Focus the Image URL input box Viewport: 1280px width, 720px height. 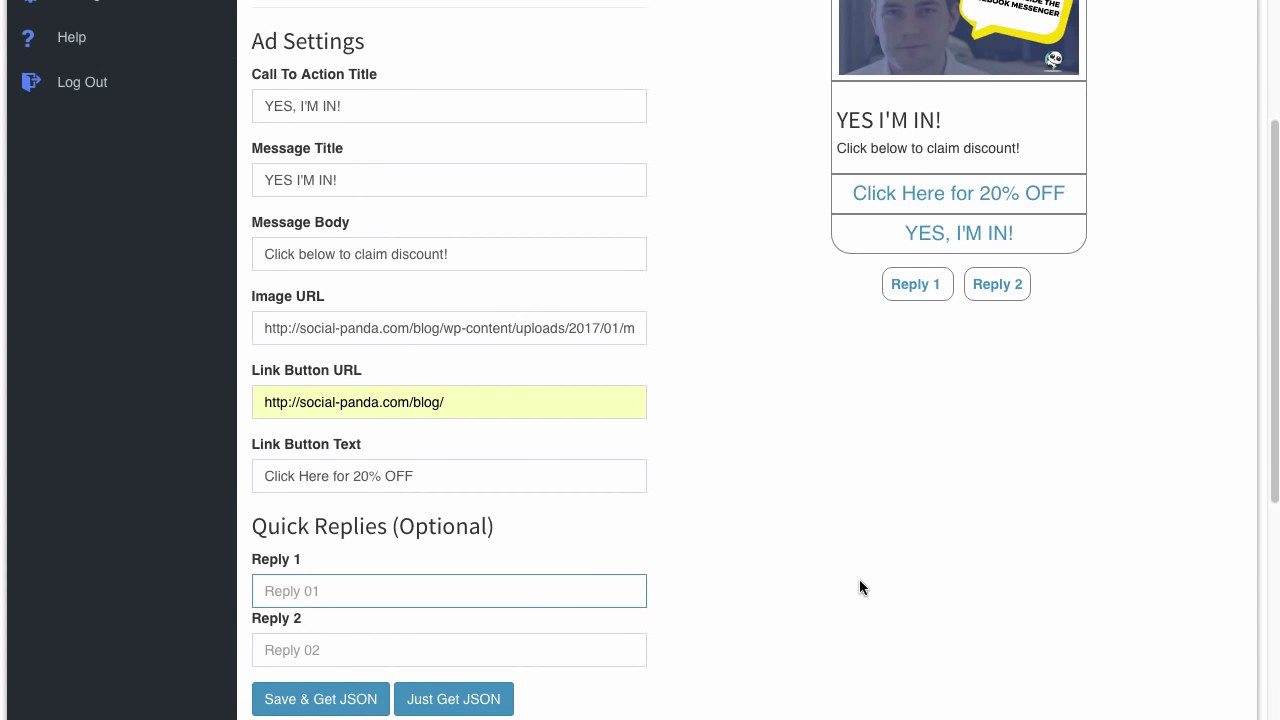click(449, 328)
